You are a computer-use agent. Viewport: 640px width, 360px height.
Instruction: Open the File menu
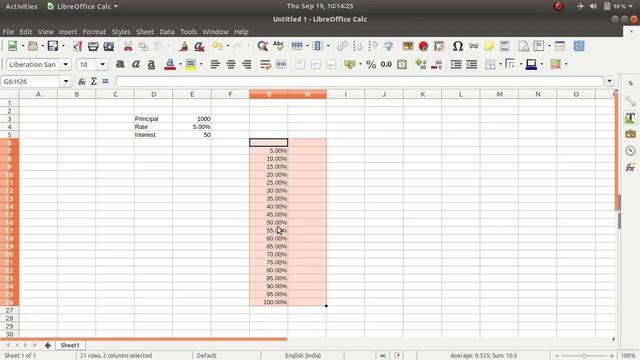[x=8, y=31]
